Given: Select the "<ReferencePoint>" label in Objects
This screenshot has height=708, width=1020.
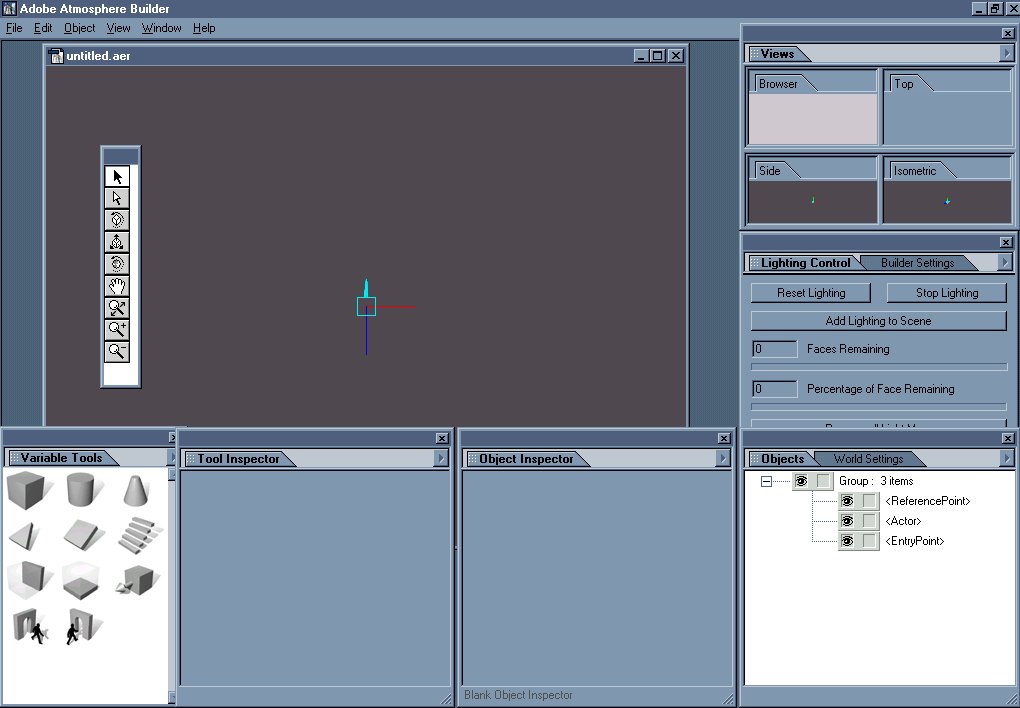Looking at the screenshot, I should (928, 501).
